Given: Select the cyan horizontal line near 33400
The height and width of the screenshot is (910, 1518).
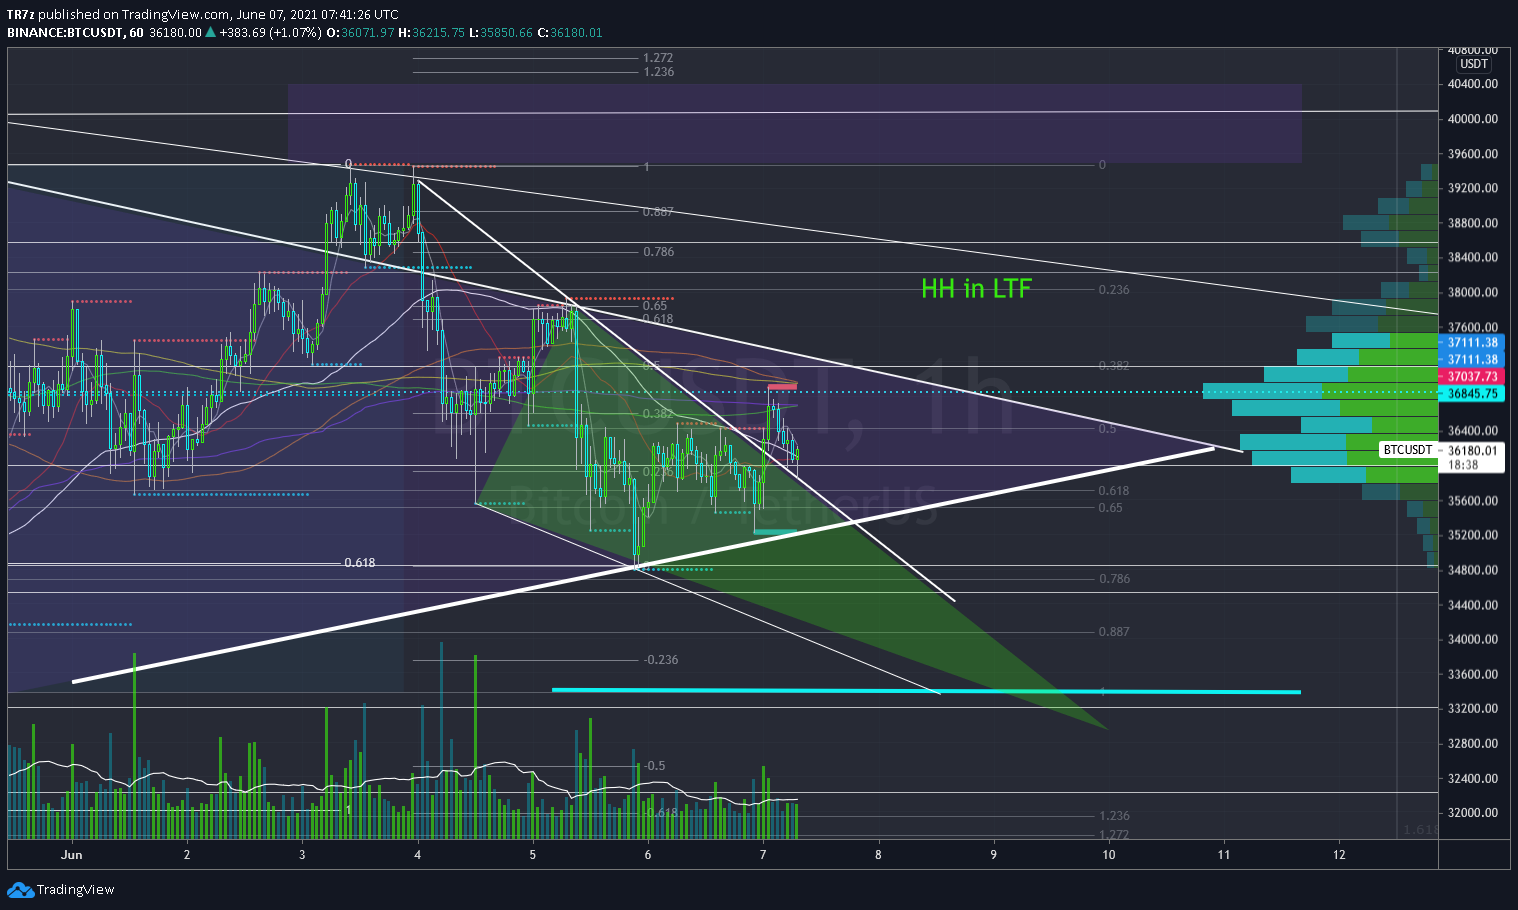Looking at the screenshot, I should (926, 691).
